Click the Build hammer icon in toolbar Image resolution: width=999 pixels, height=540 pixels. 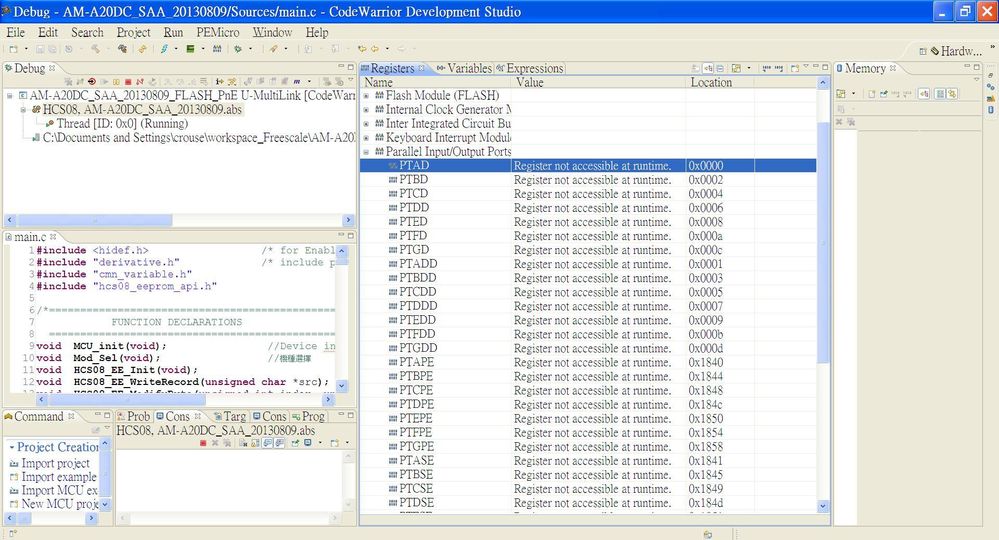click(x=96, y=49)
